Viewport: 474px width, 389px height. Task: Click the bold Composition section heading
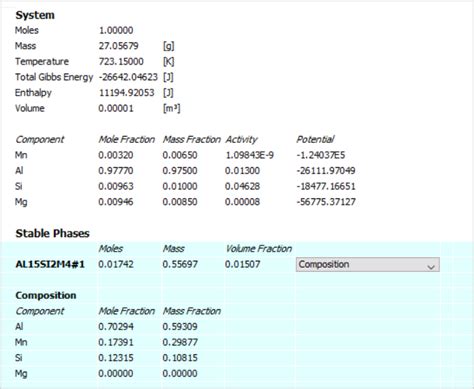tap(46, 296)
